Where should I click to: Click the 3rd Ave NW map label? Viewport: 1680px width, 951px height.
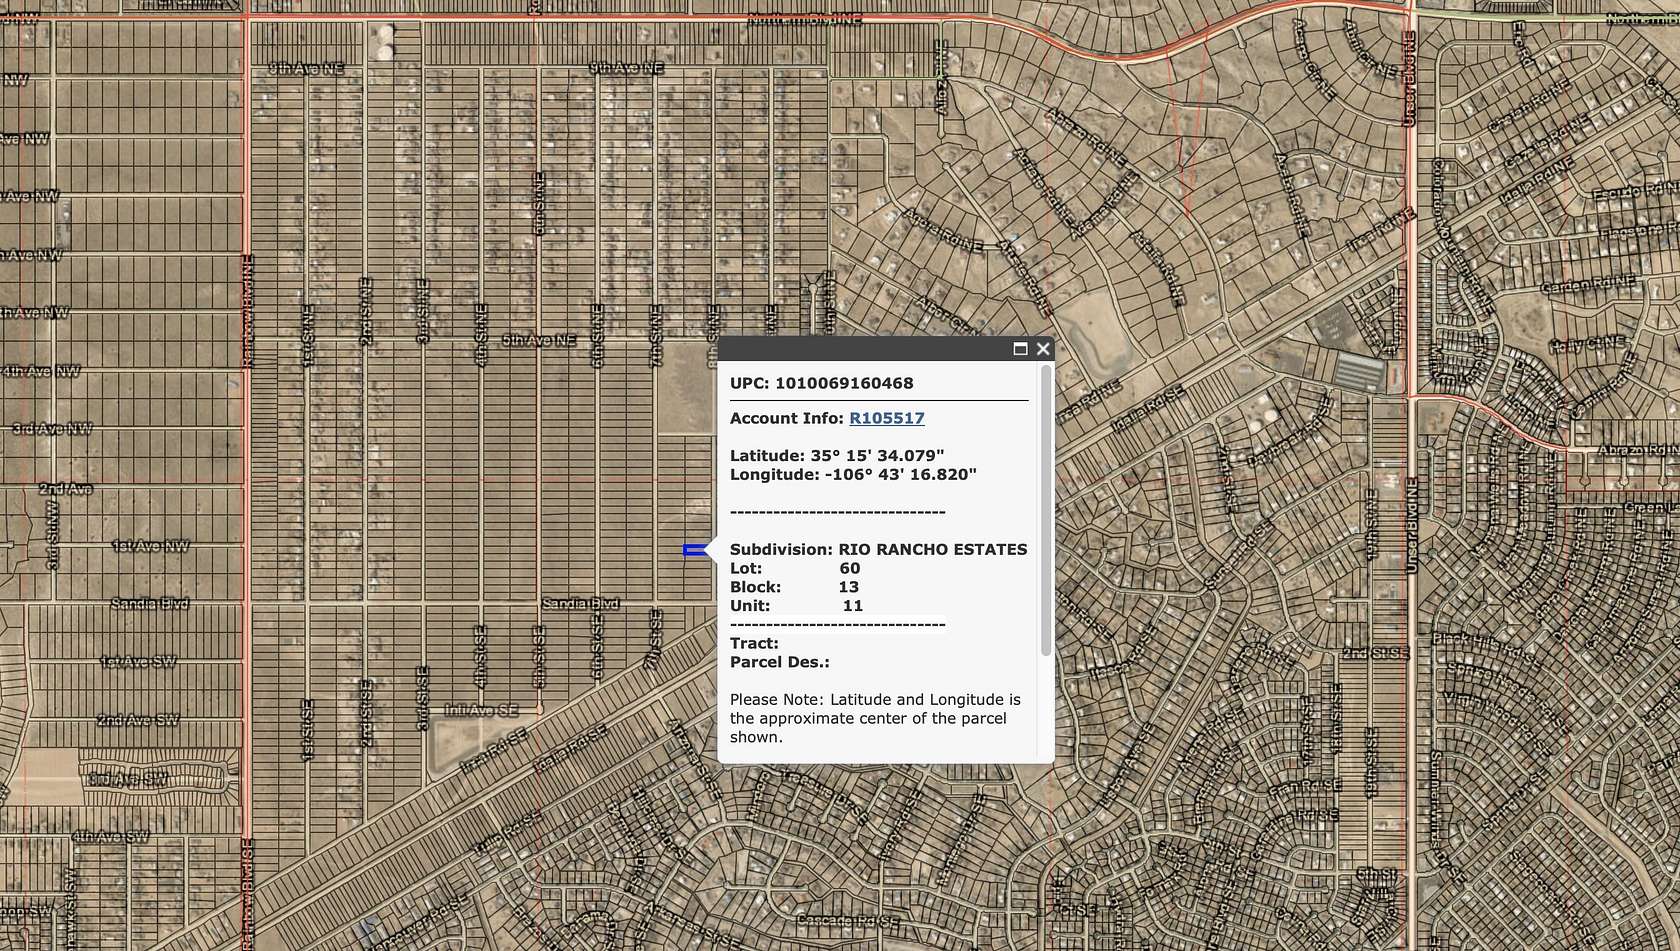(52, 428)
